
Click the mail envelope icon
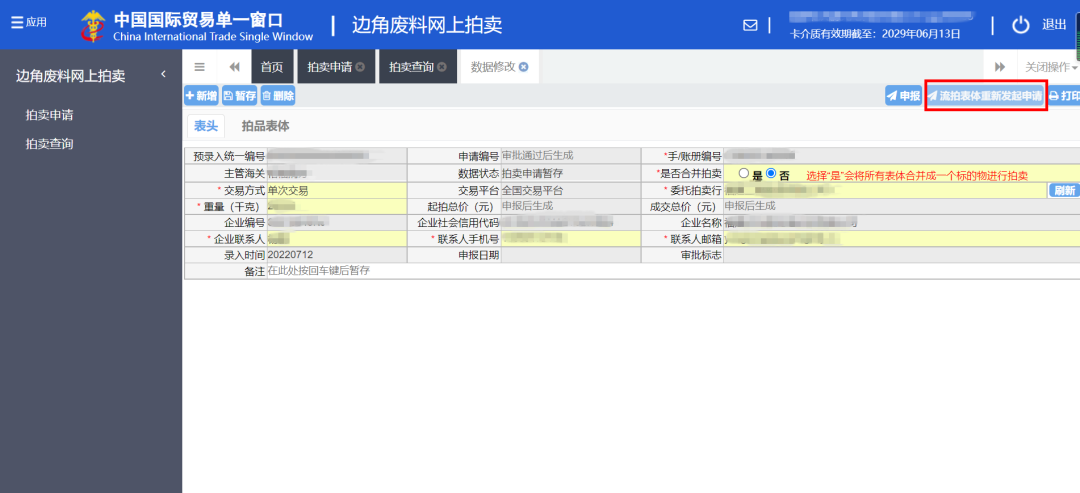[x=750, y=25]
